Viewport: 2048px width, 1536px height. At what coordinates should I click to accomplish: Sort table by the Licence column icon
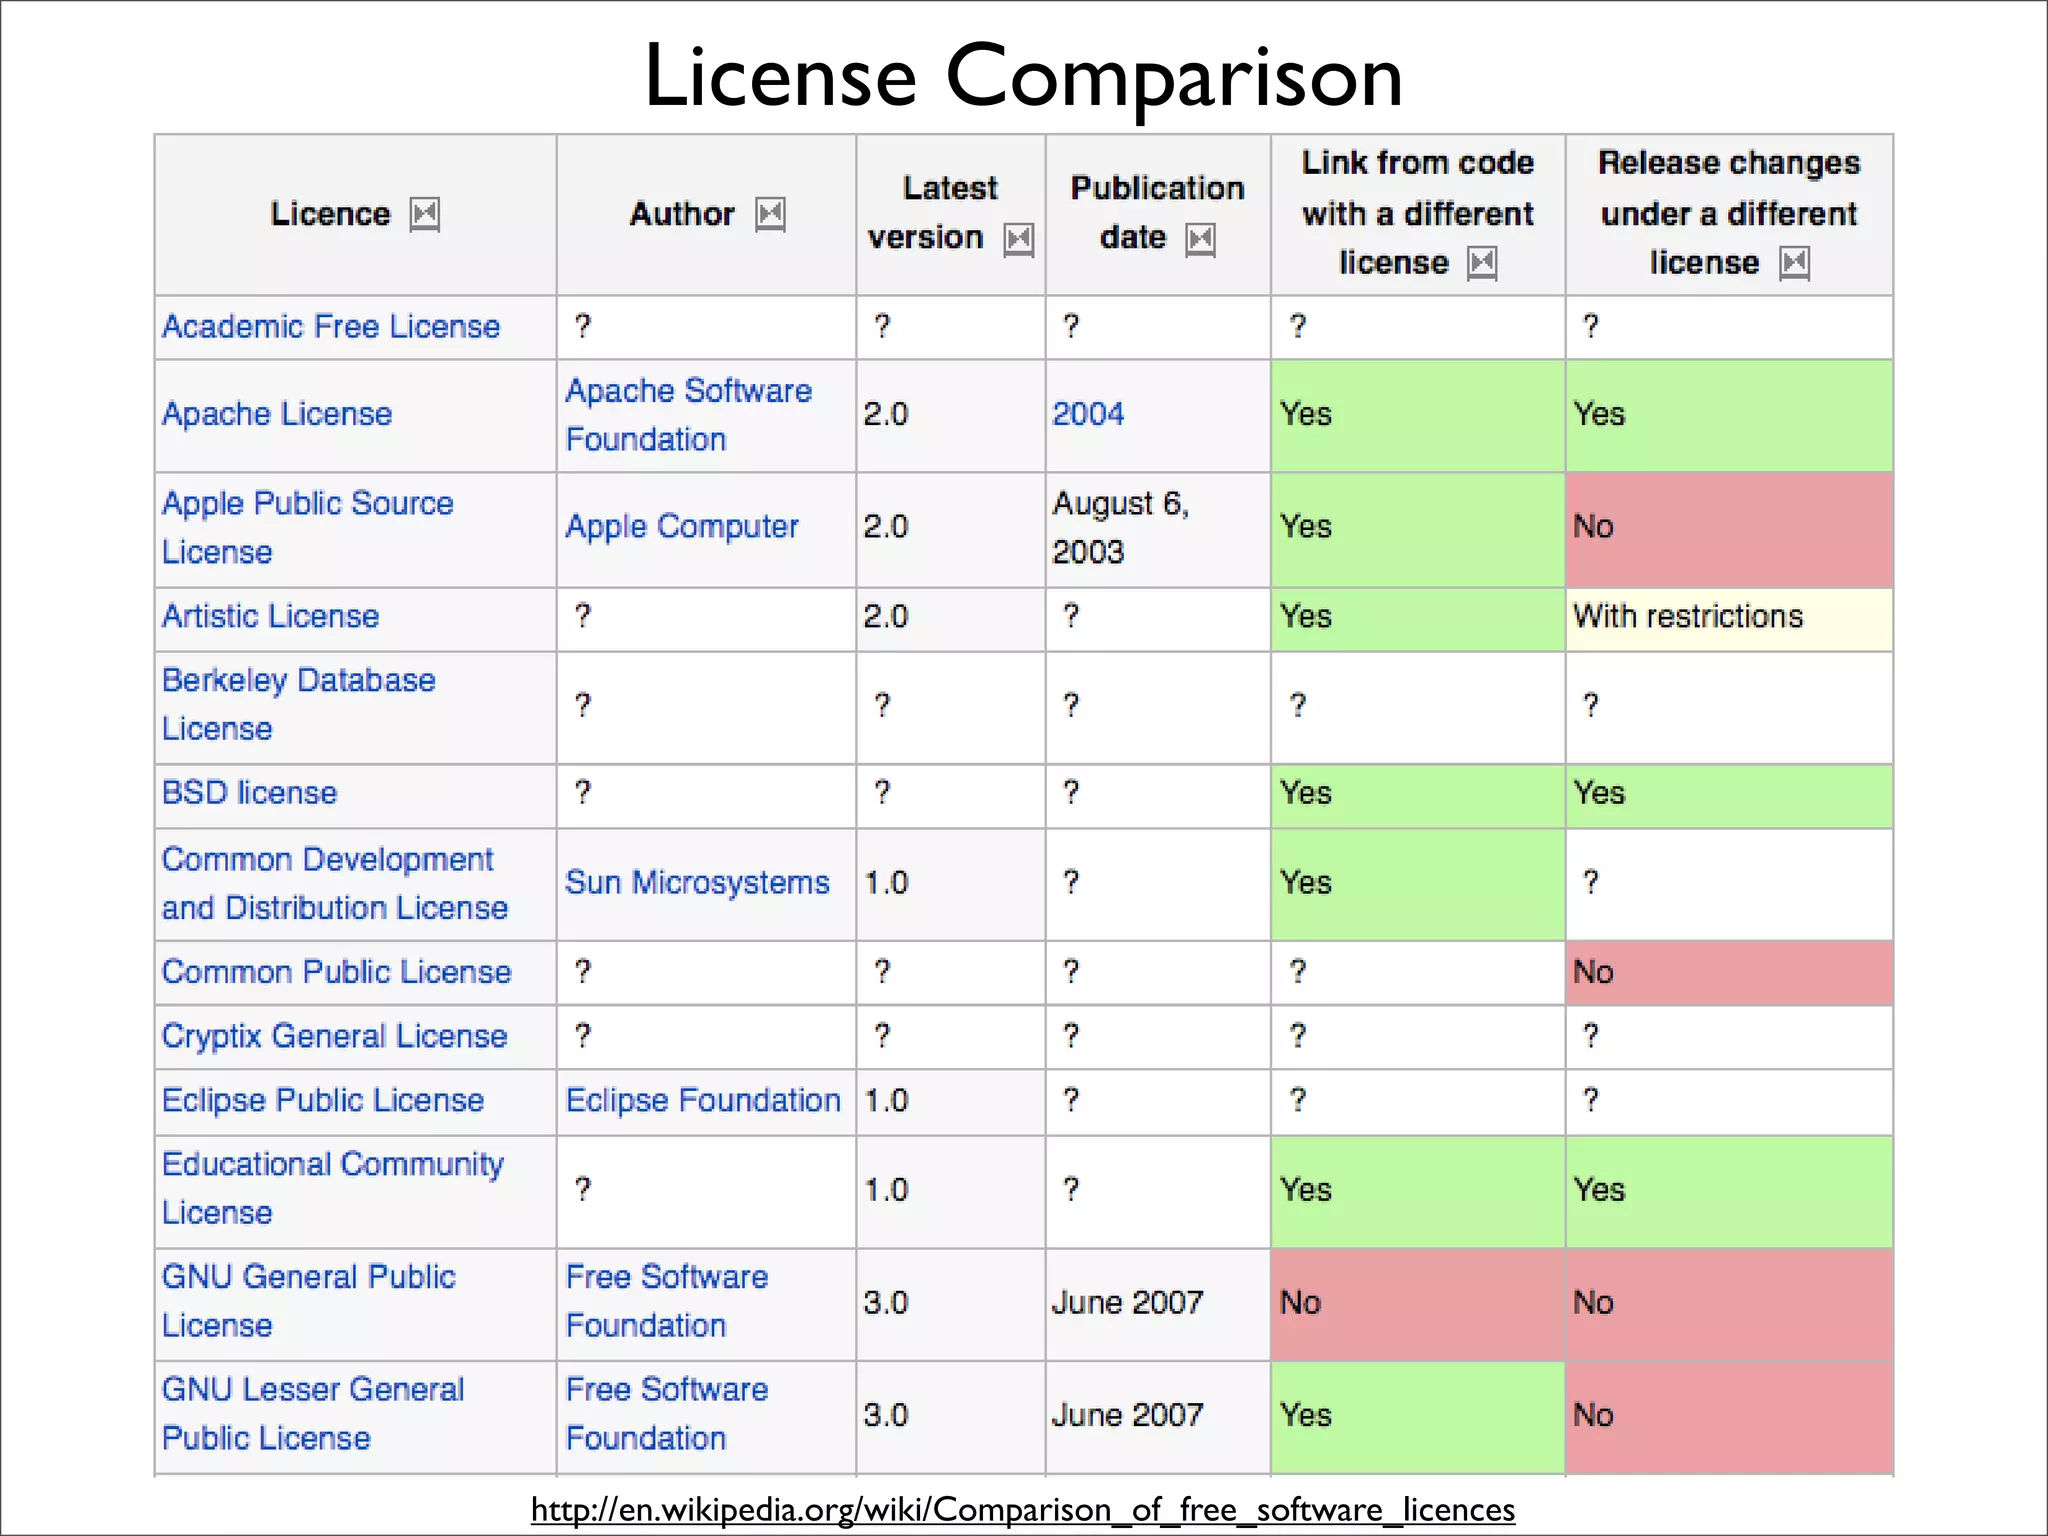point(425,214)
